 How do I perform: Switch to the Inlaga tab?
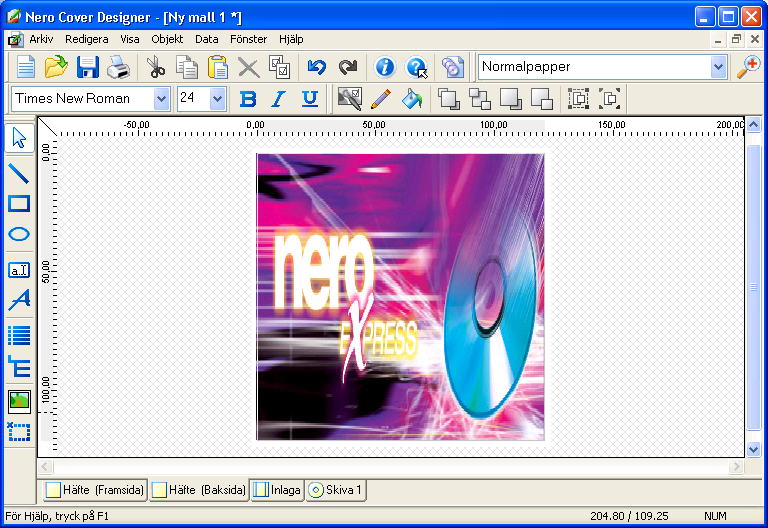click(277, 490)
